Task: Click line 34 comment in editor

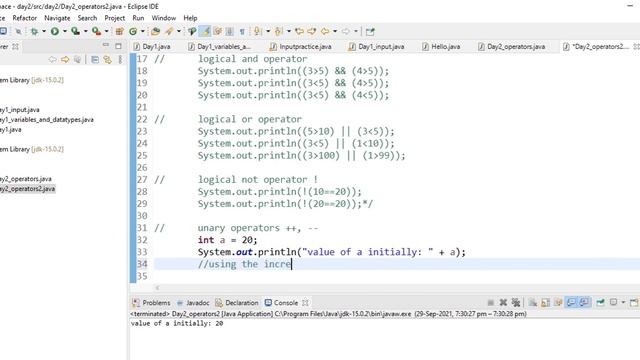Action: (x=244, y=264)
